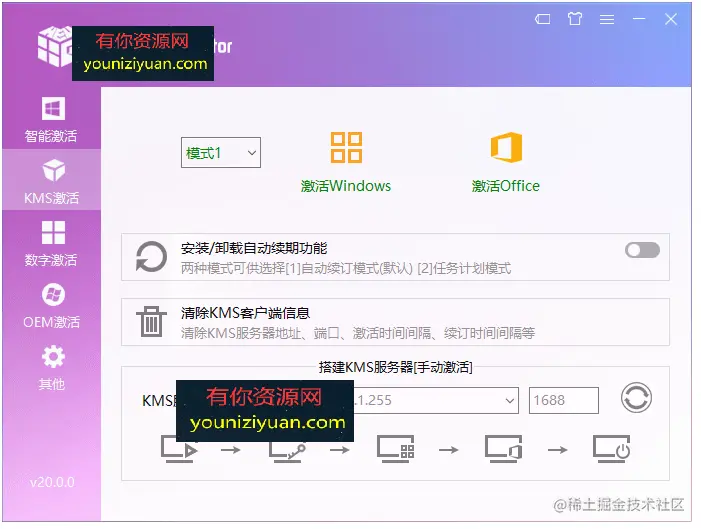
Task: Open the hamburger menu in title bar
Action: click(x=607, y=19)
